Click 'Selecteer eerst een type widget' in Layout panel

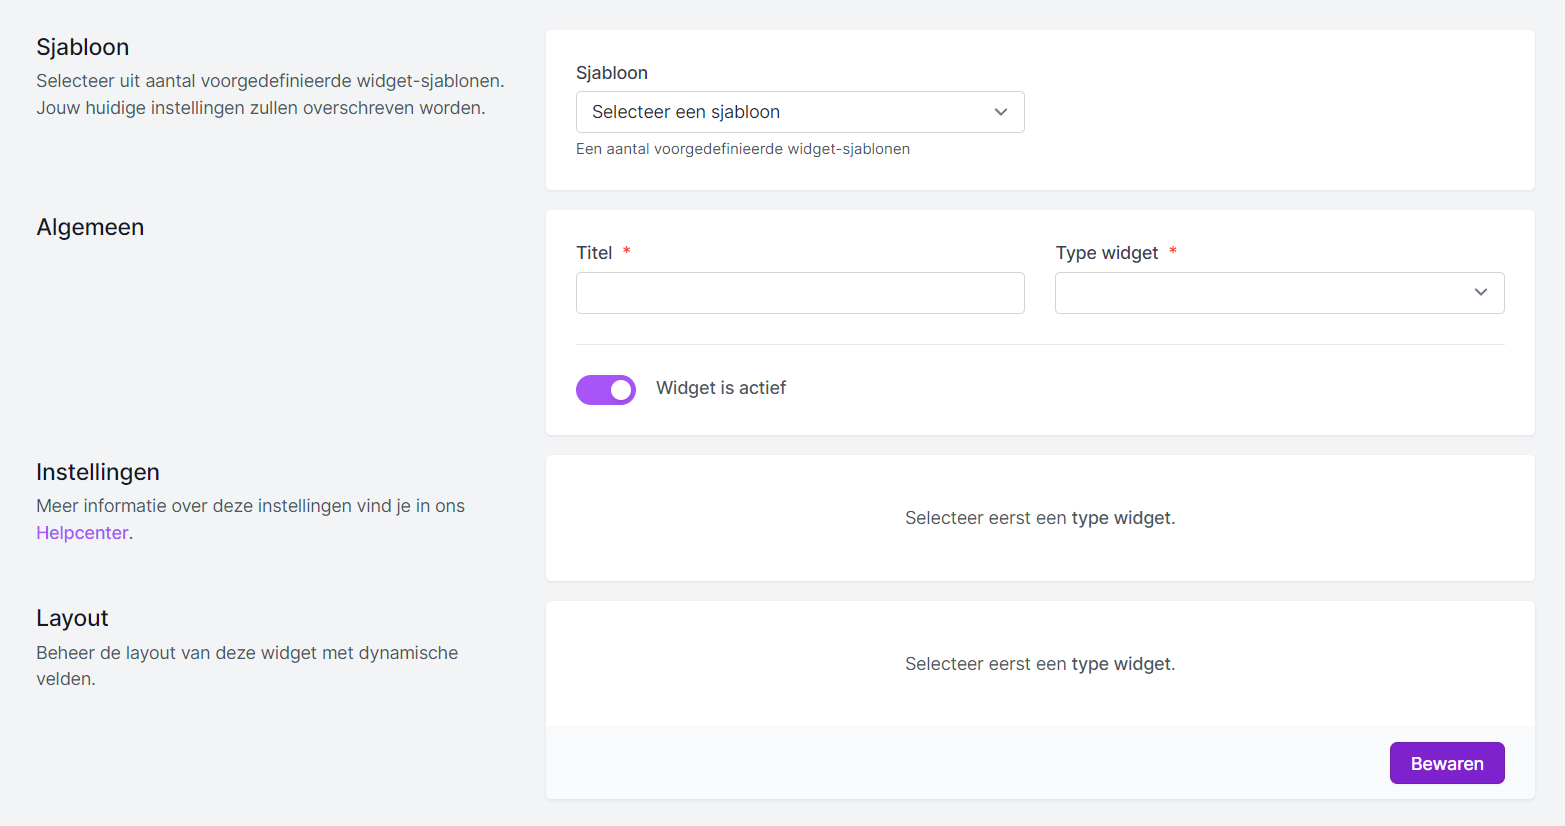point(1040,664)
